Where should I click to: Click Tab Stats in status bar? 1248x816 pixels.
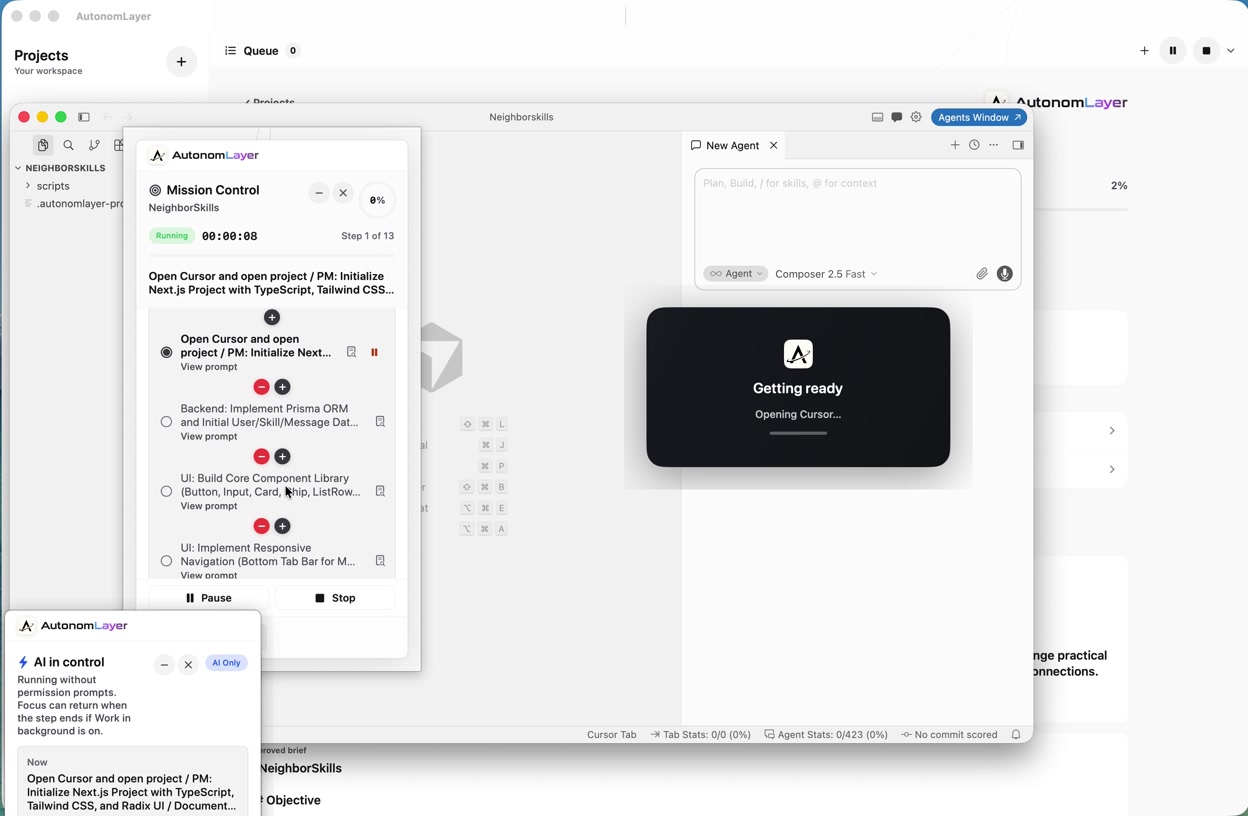coord(701,735)
